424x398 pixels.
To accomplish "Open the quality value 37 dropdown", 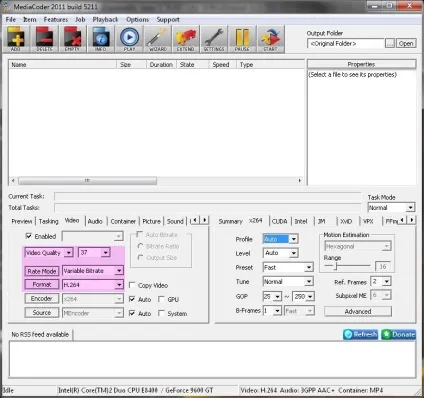I will (x=105, y=253).
